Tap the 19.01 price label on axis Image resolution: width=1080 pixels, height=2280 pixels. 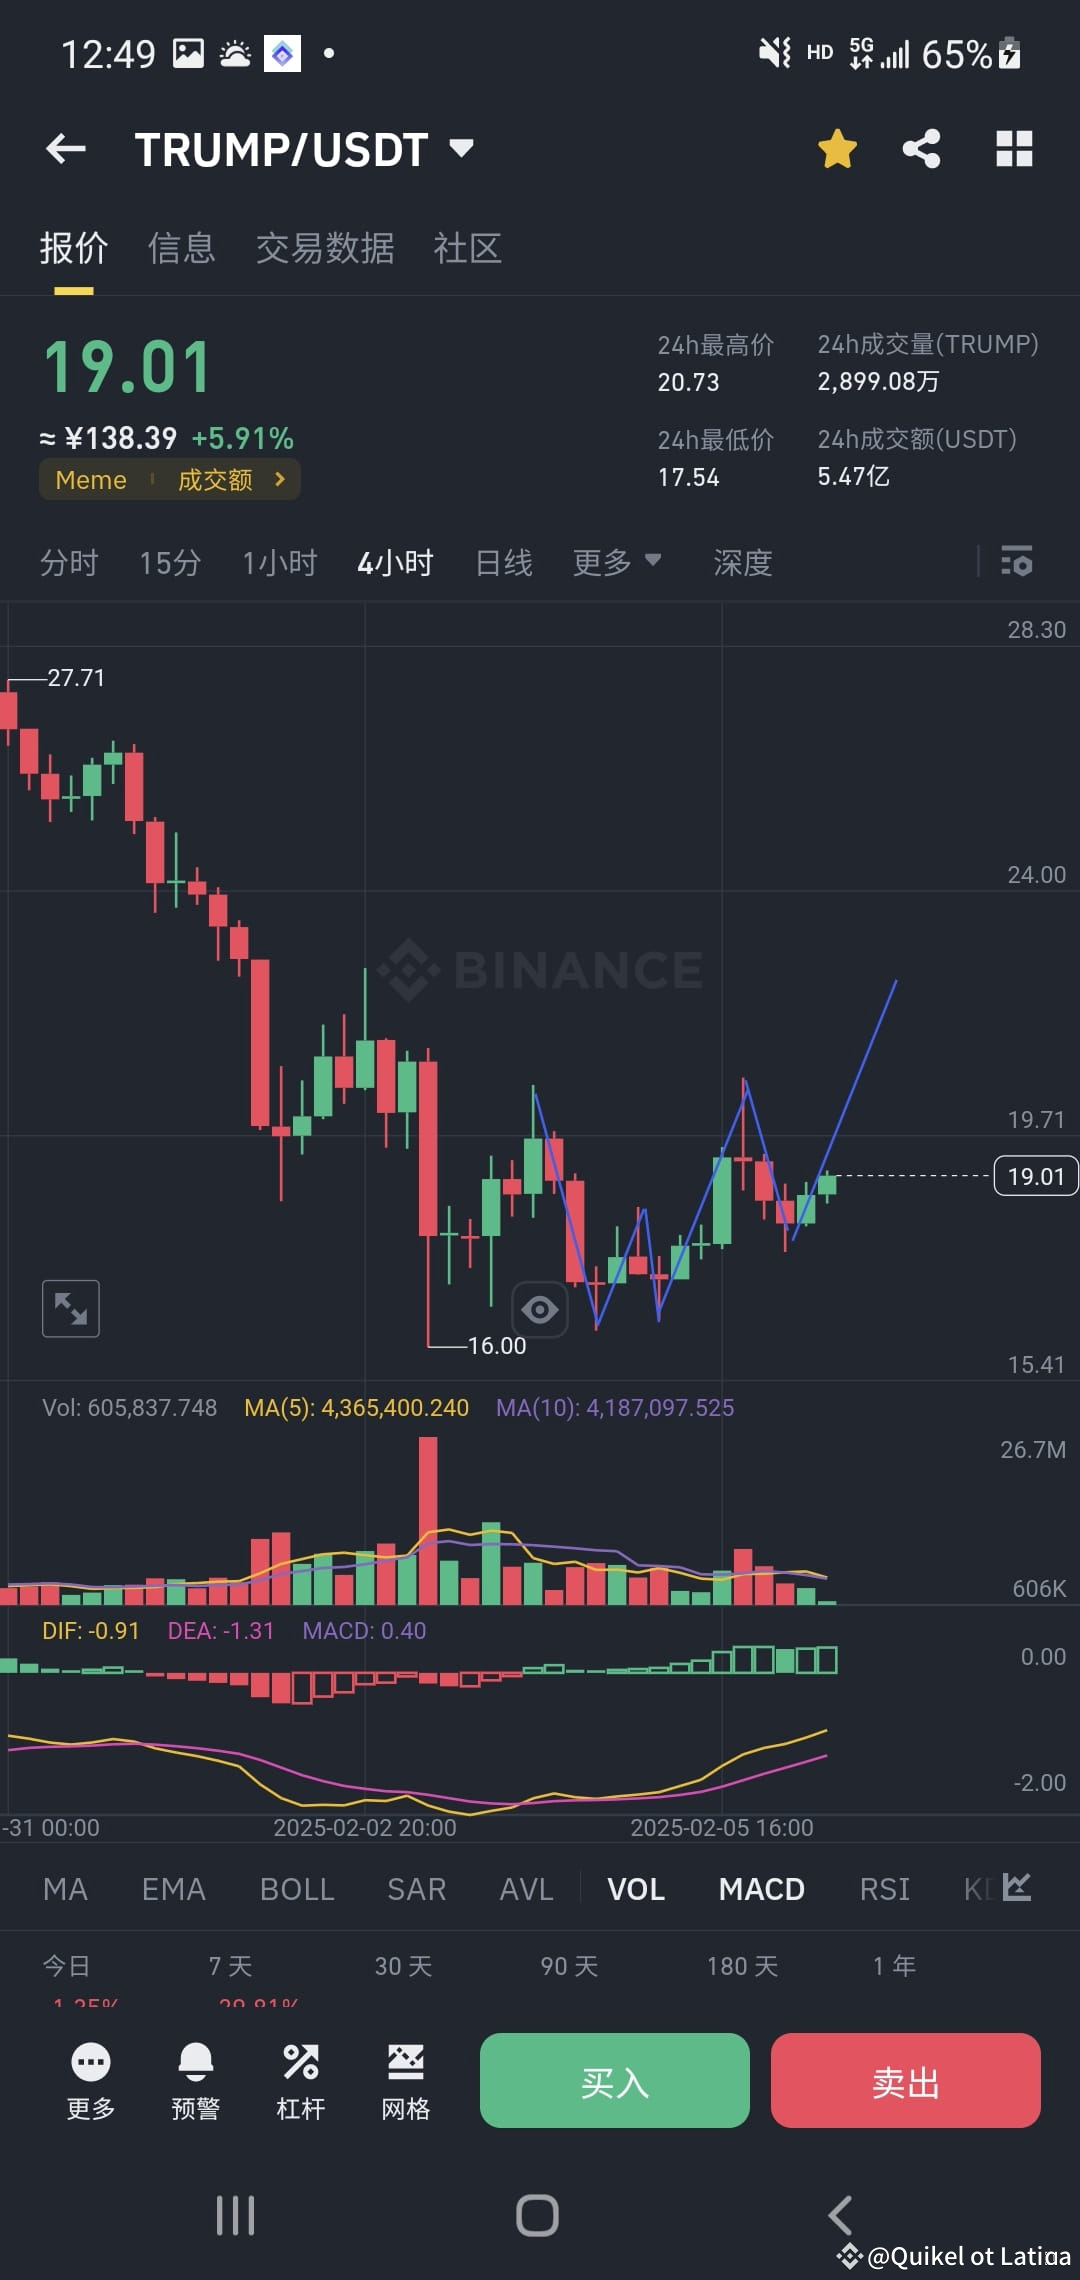(1035, 1176)
